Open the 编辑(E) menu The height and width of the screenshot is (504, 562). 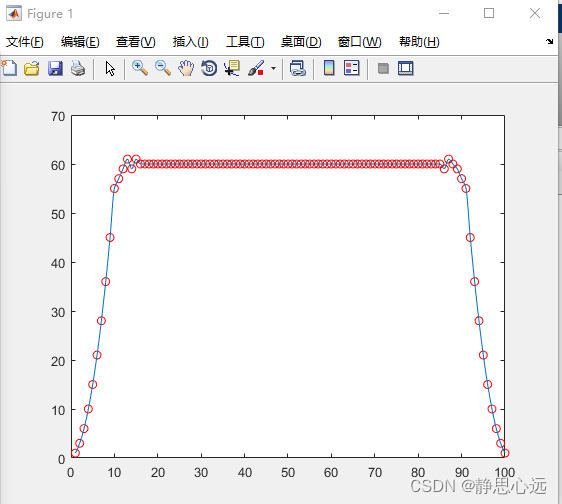pyautogui.click(x=80, y=42)
